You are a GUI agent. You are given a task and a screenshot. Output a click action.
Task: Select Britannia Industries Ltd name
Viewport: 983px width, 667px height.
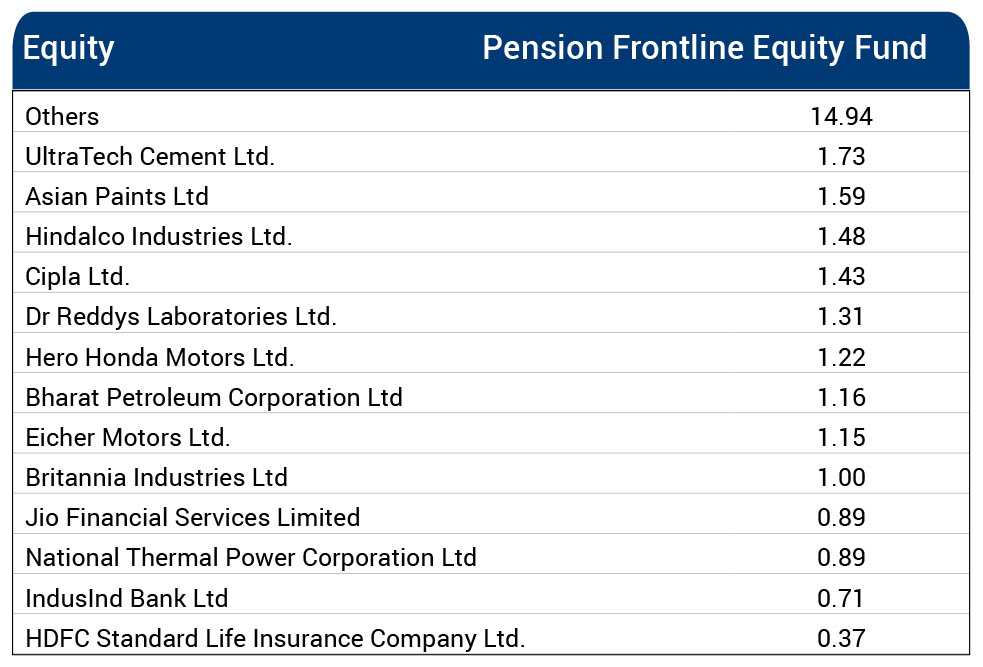157,477
